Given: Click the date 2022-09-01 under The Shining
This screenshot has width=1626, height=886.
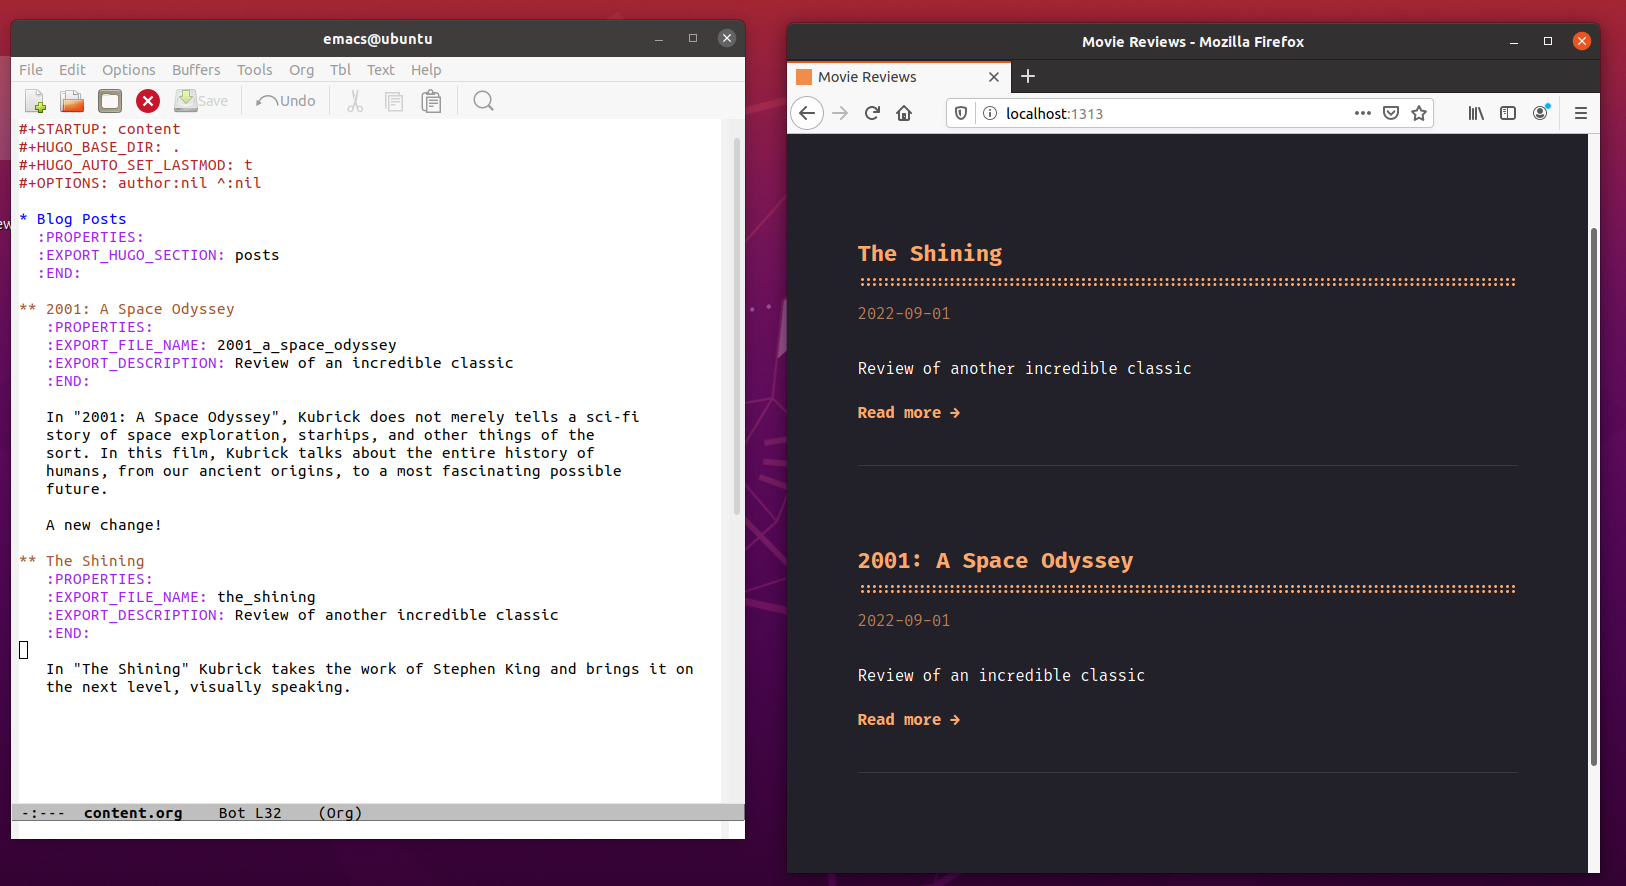Looking at the screenshot, I should (x=904, y=313).
